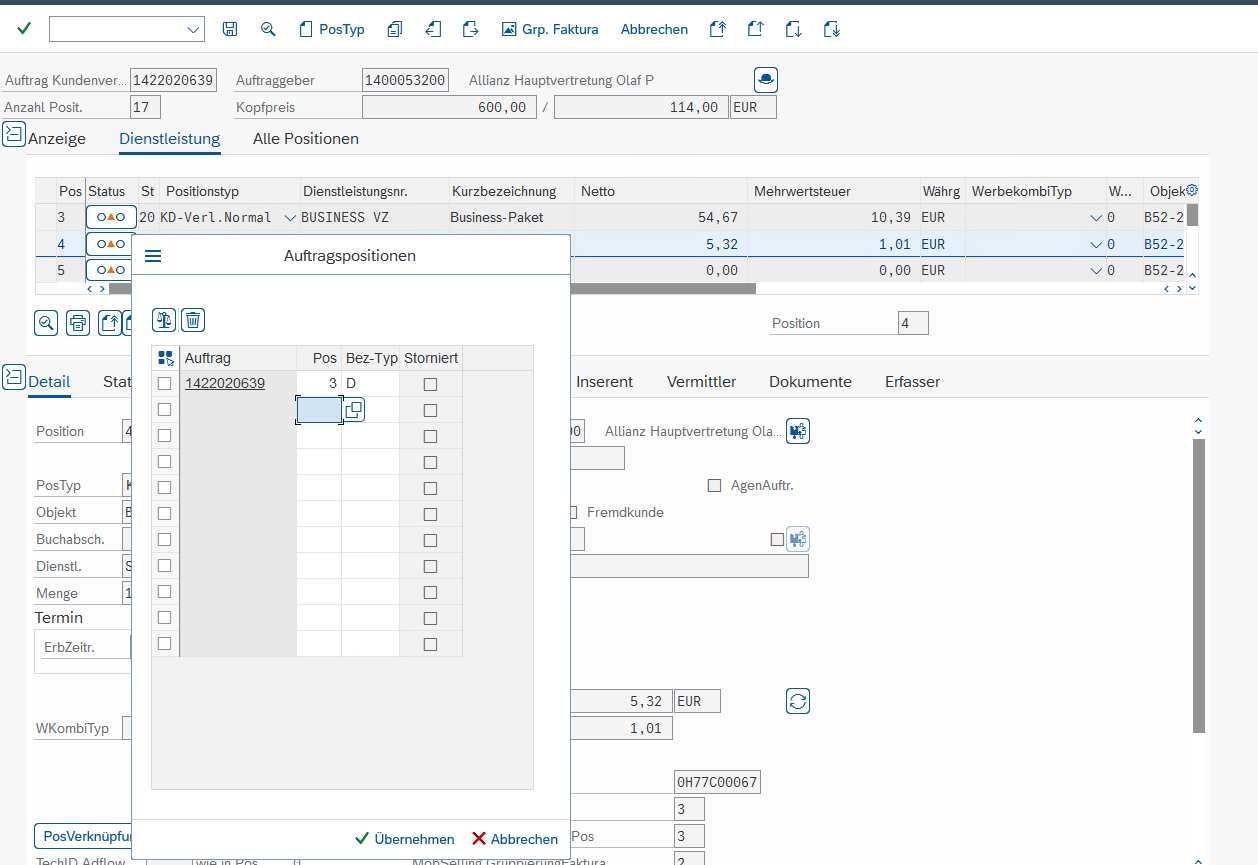Click partner icon beside Allianz Hauptvertretung Ola...
This screenshot has width=1258, height=865.
tap(797, 431)
